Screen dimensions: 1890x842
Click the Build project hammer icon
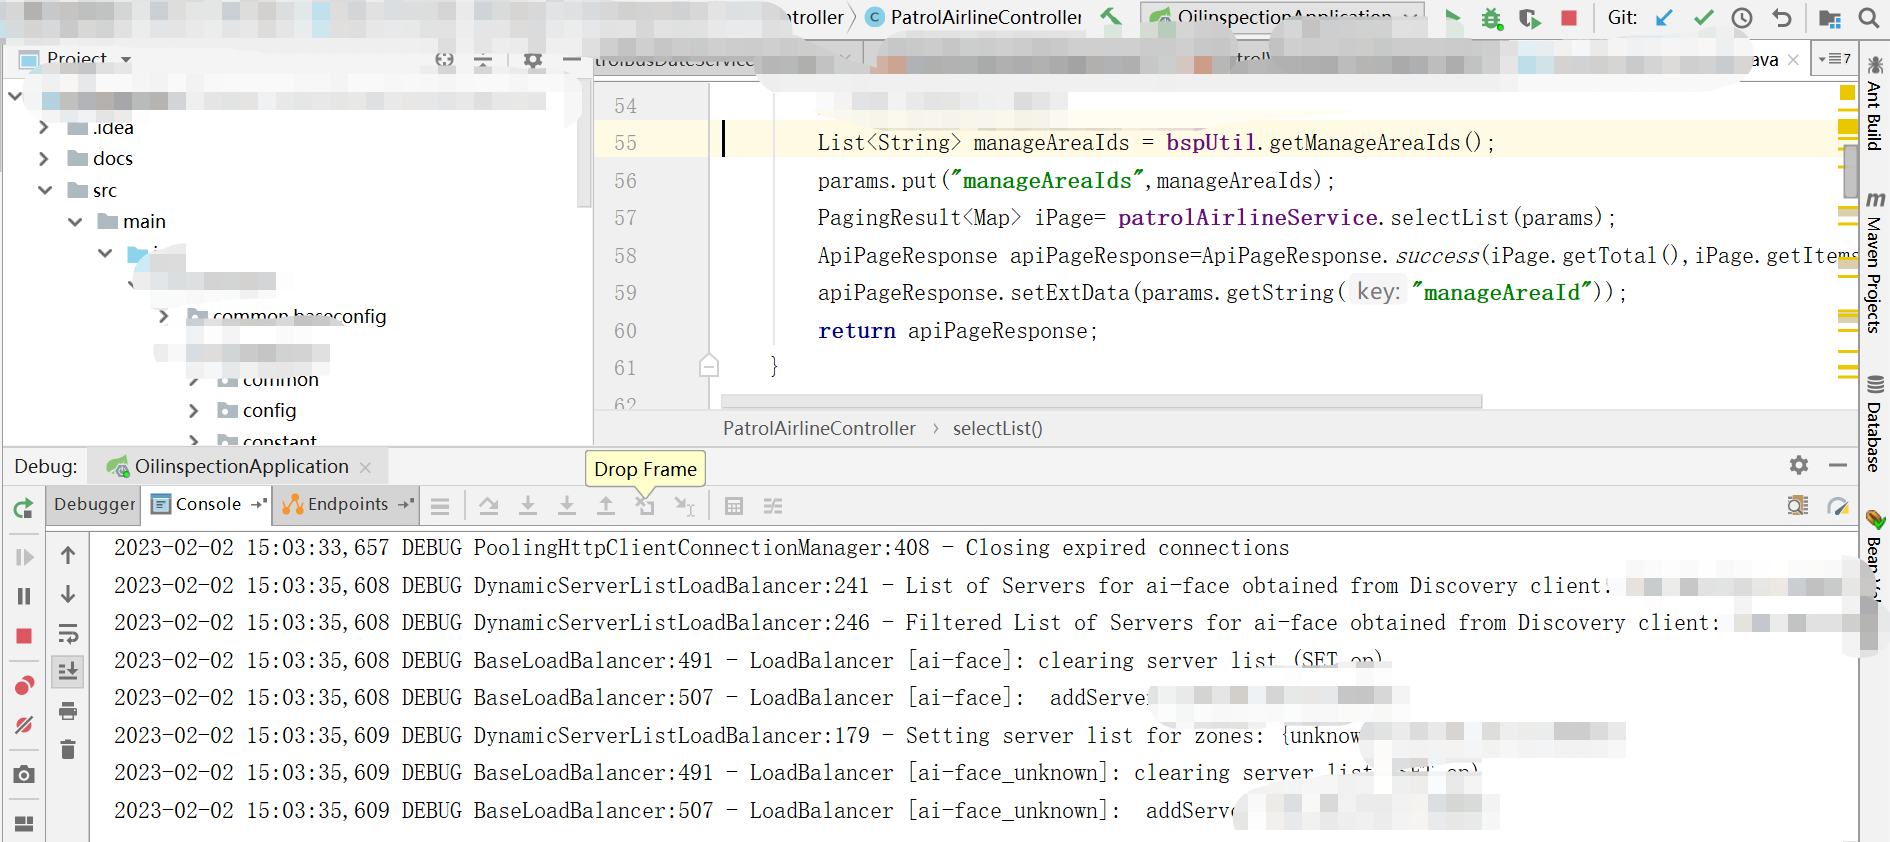[1110, 17]
